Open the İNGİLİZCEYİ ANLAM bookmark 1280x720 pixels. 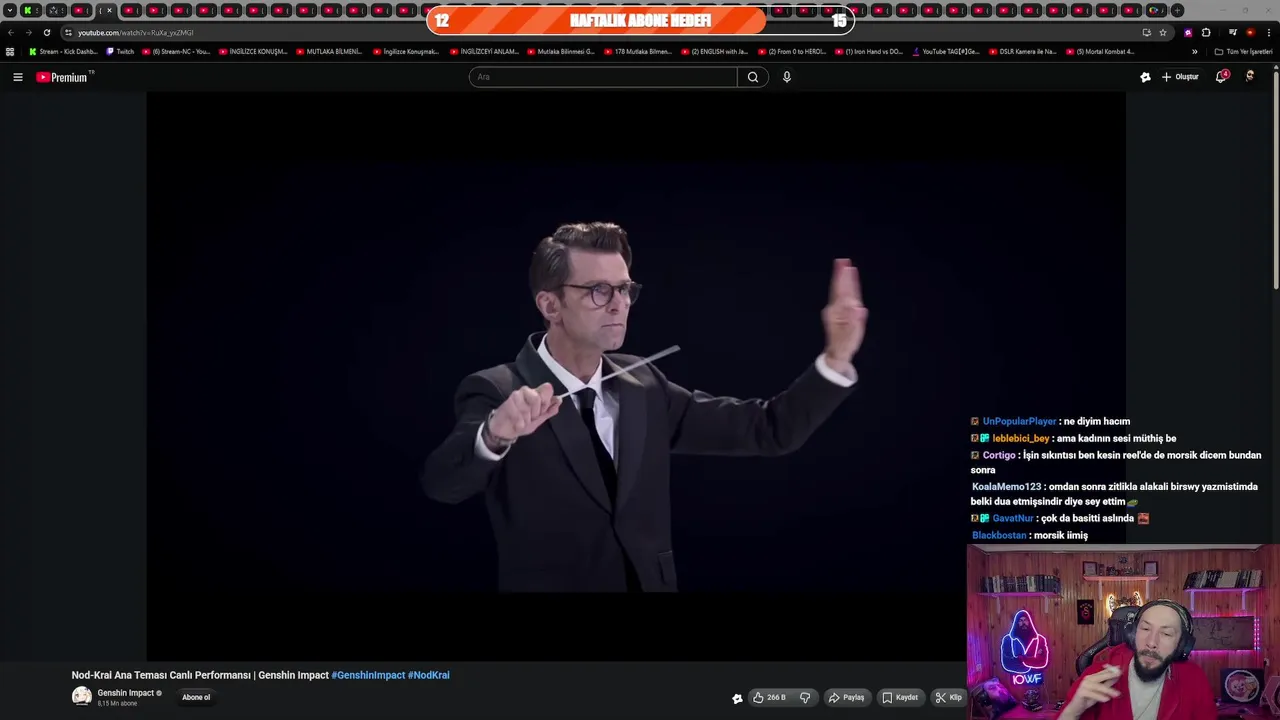(x=484, y=51)
